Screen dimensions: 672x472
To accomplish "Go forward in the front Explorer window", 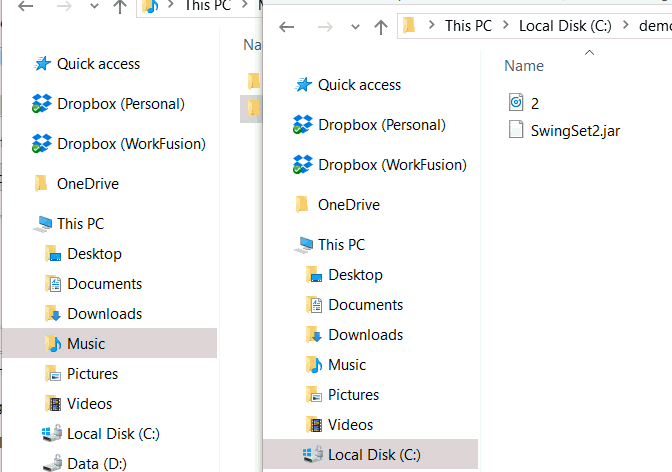I will (x=325, y=27).
